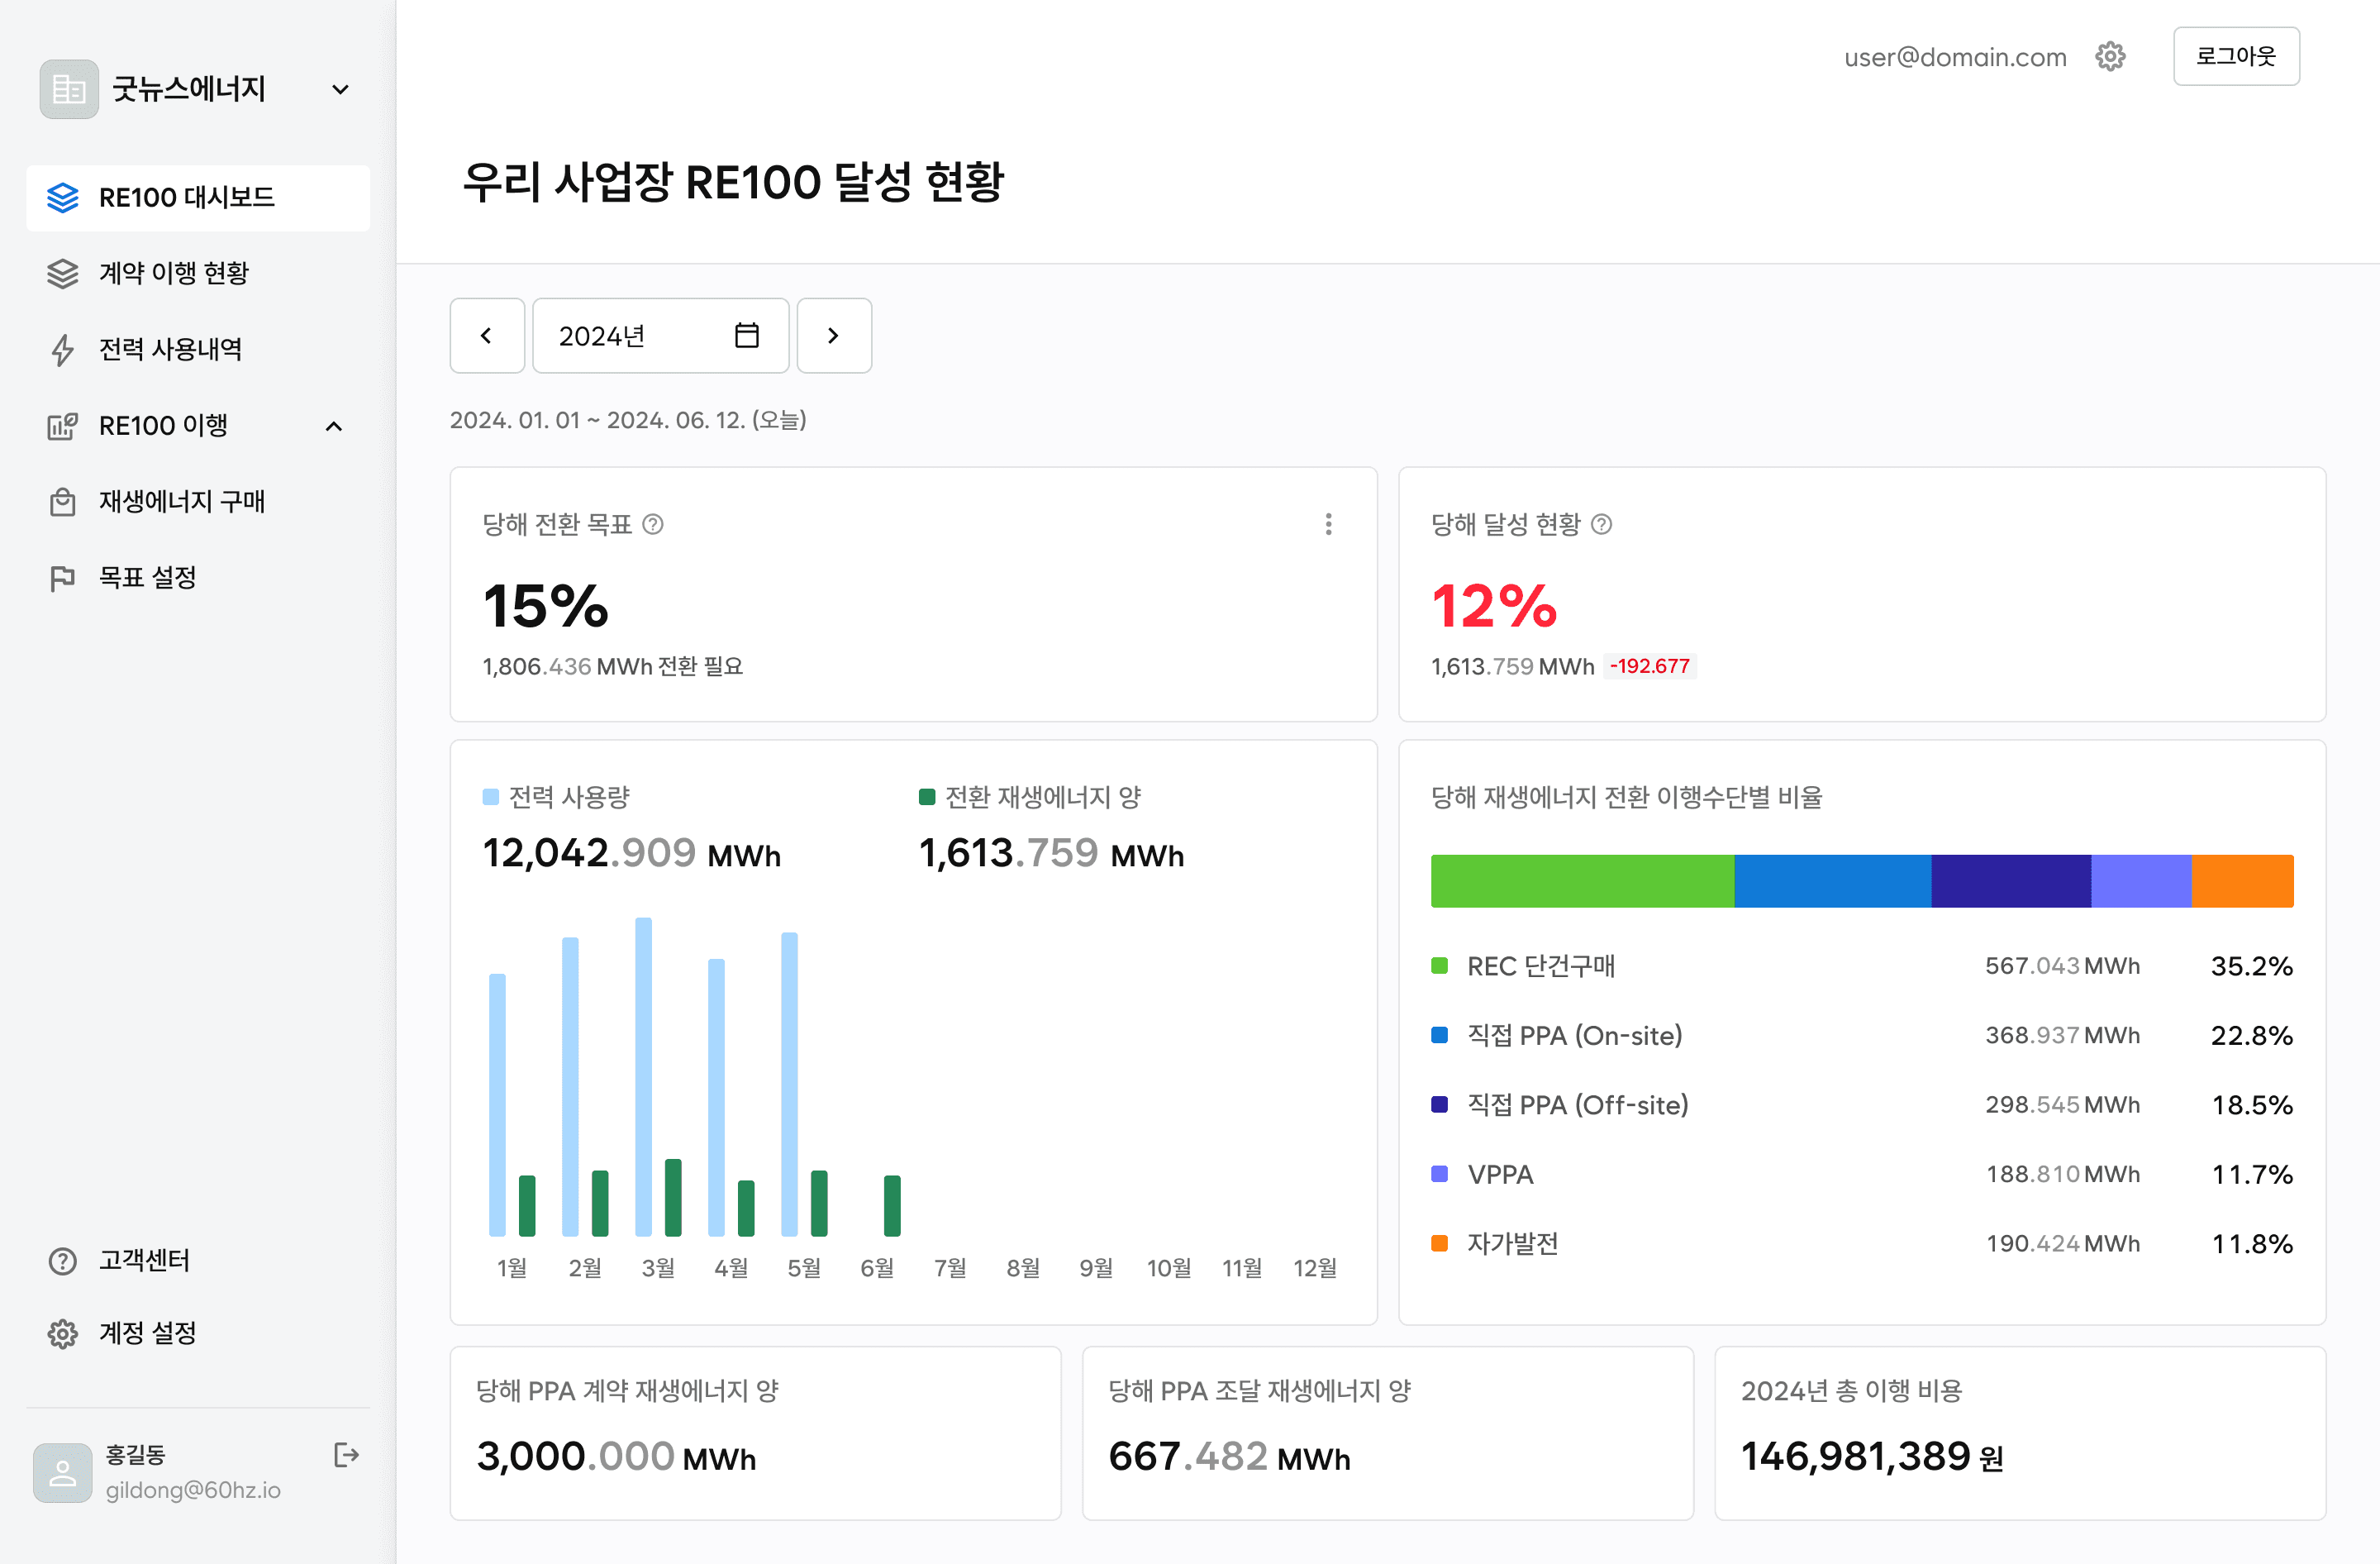This screenshot has height=1564, width=2380.
Task: Open the kebab menu on 당해 전환 목표 card
Action: 1328,523
